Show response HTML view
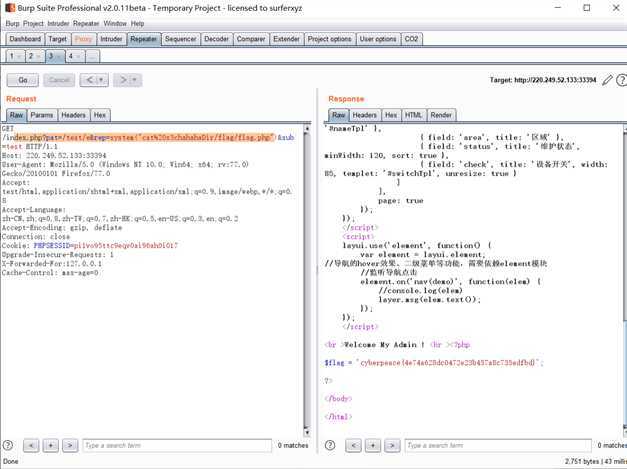This screenshot has width=627, height=469. pos(413,115)
